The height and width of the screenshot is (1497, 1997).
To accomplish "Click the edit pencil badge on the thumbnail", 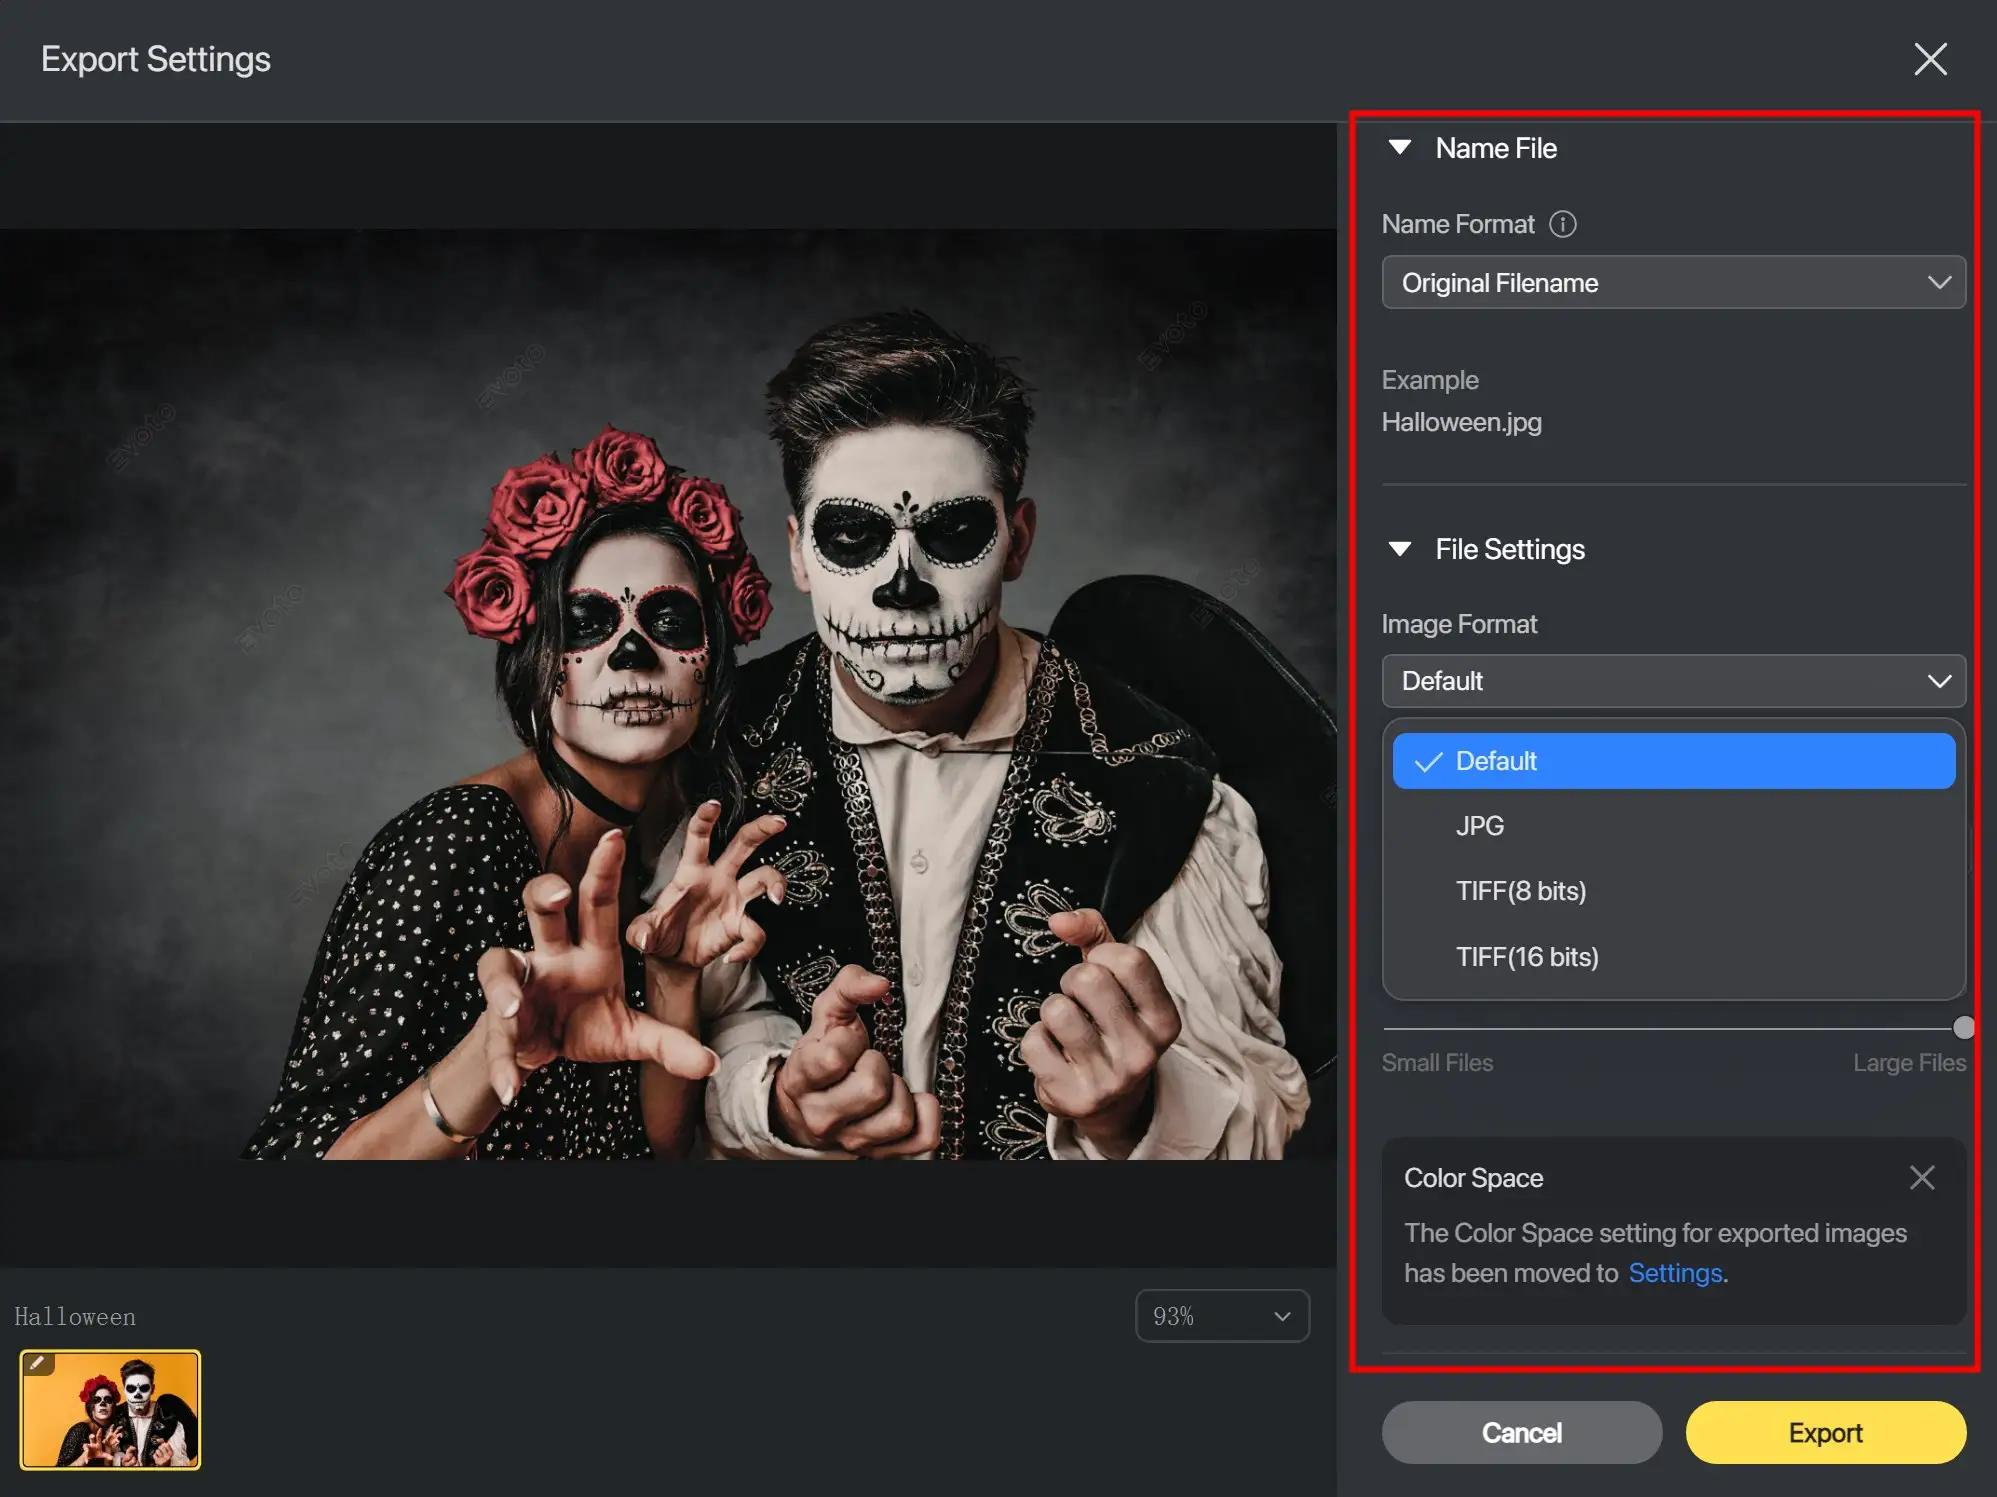I will coord(37,1363).
